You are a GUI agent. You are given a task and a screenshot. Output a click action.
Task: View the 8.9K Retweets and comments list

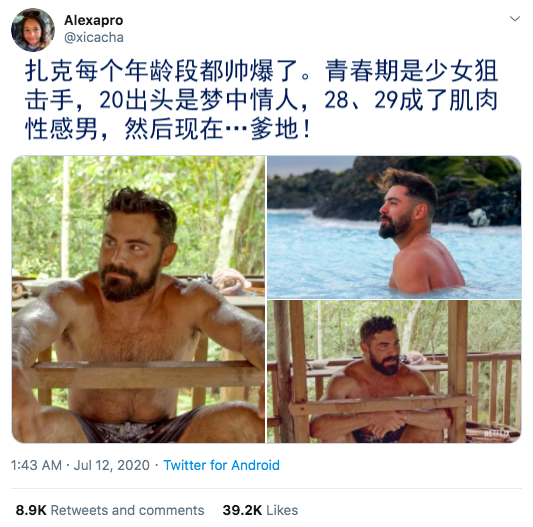tap(110, 510)
